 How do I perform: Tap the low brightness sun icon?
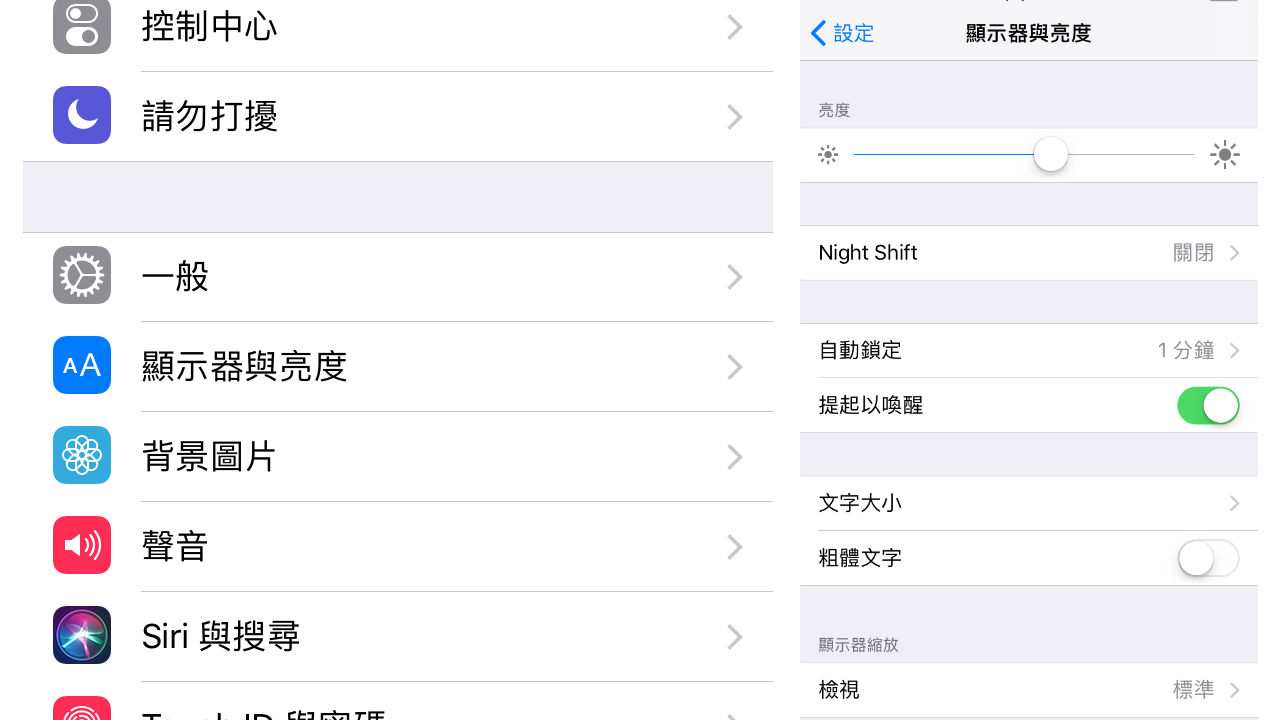828,155
